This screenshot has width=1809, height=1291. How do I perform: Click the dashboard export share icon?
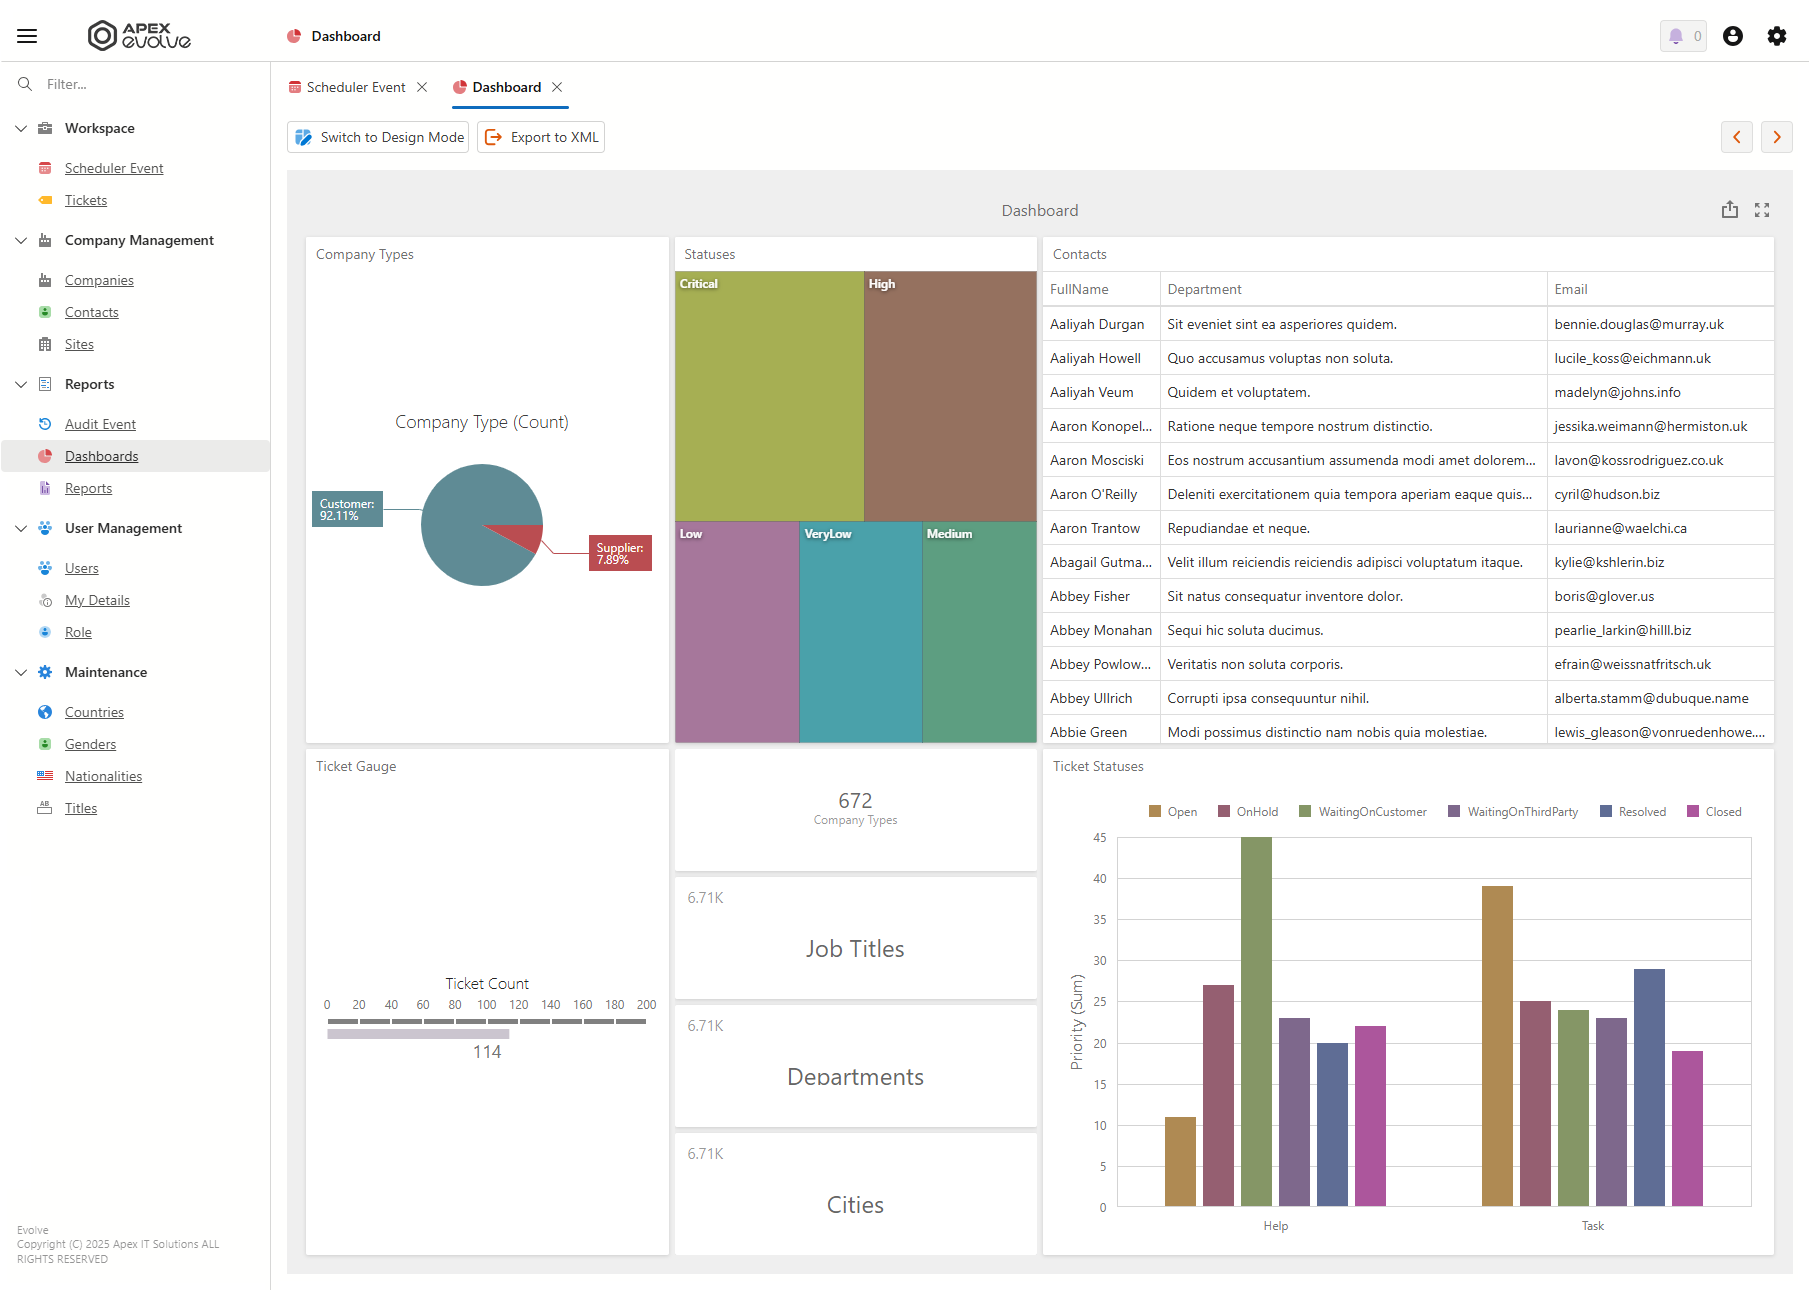pos(1730,210)
